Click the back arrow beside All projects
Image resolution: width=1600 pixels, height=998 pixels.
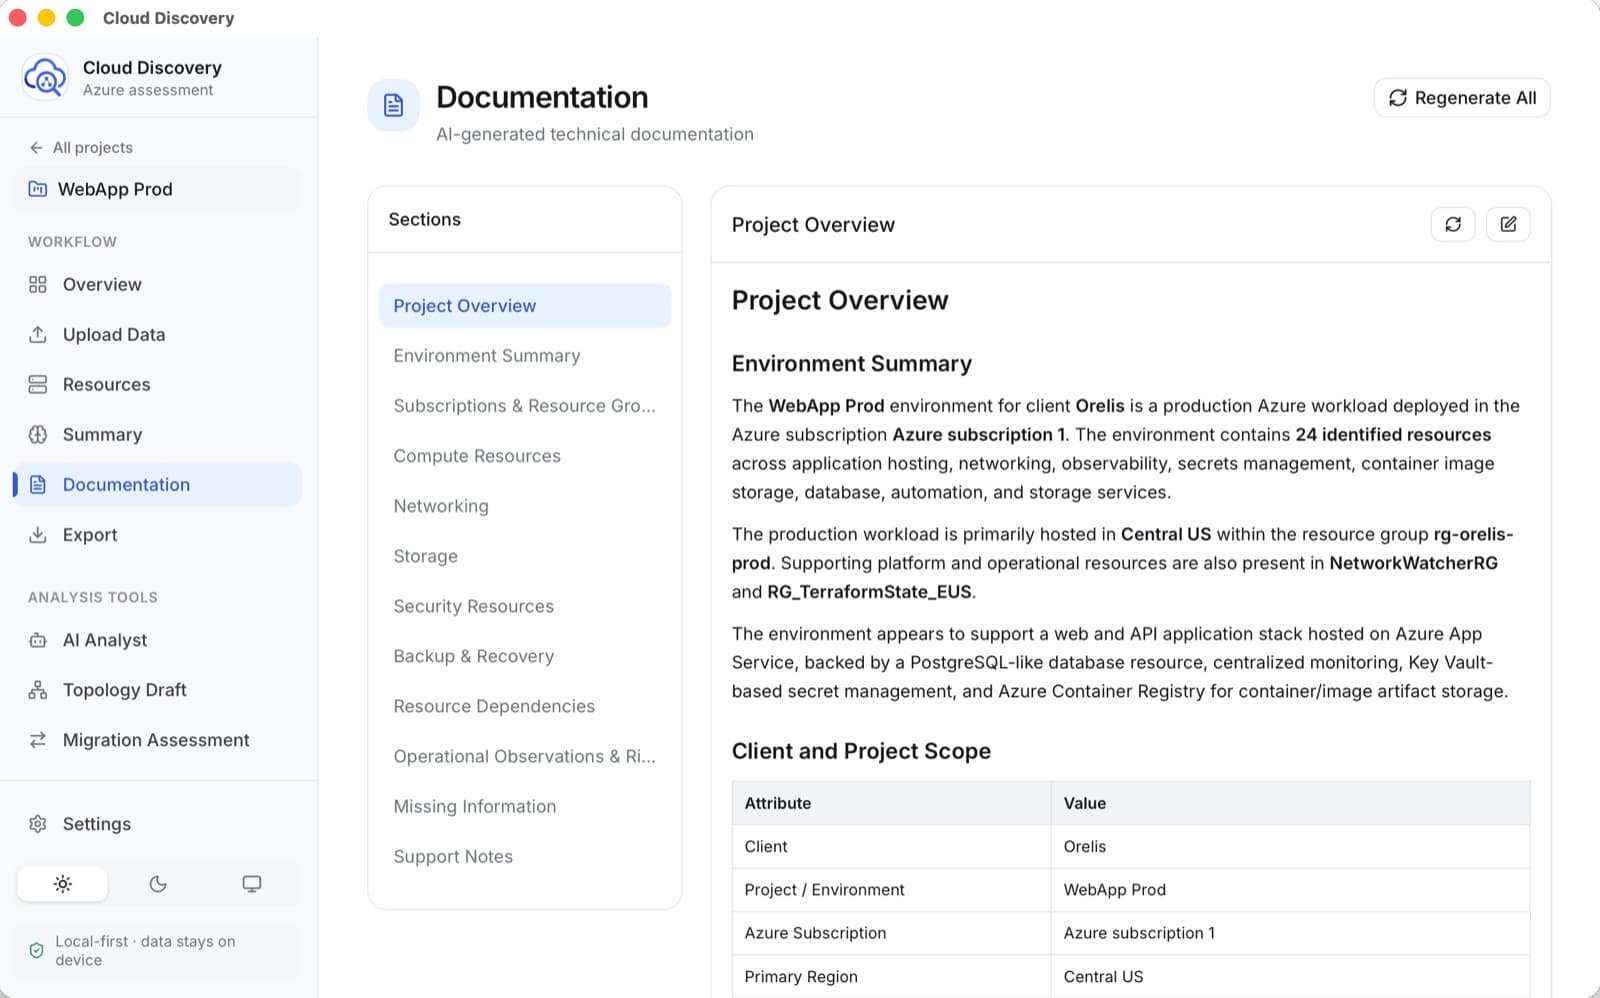coord(36,147)
